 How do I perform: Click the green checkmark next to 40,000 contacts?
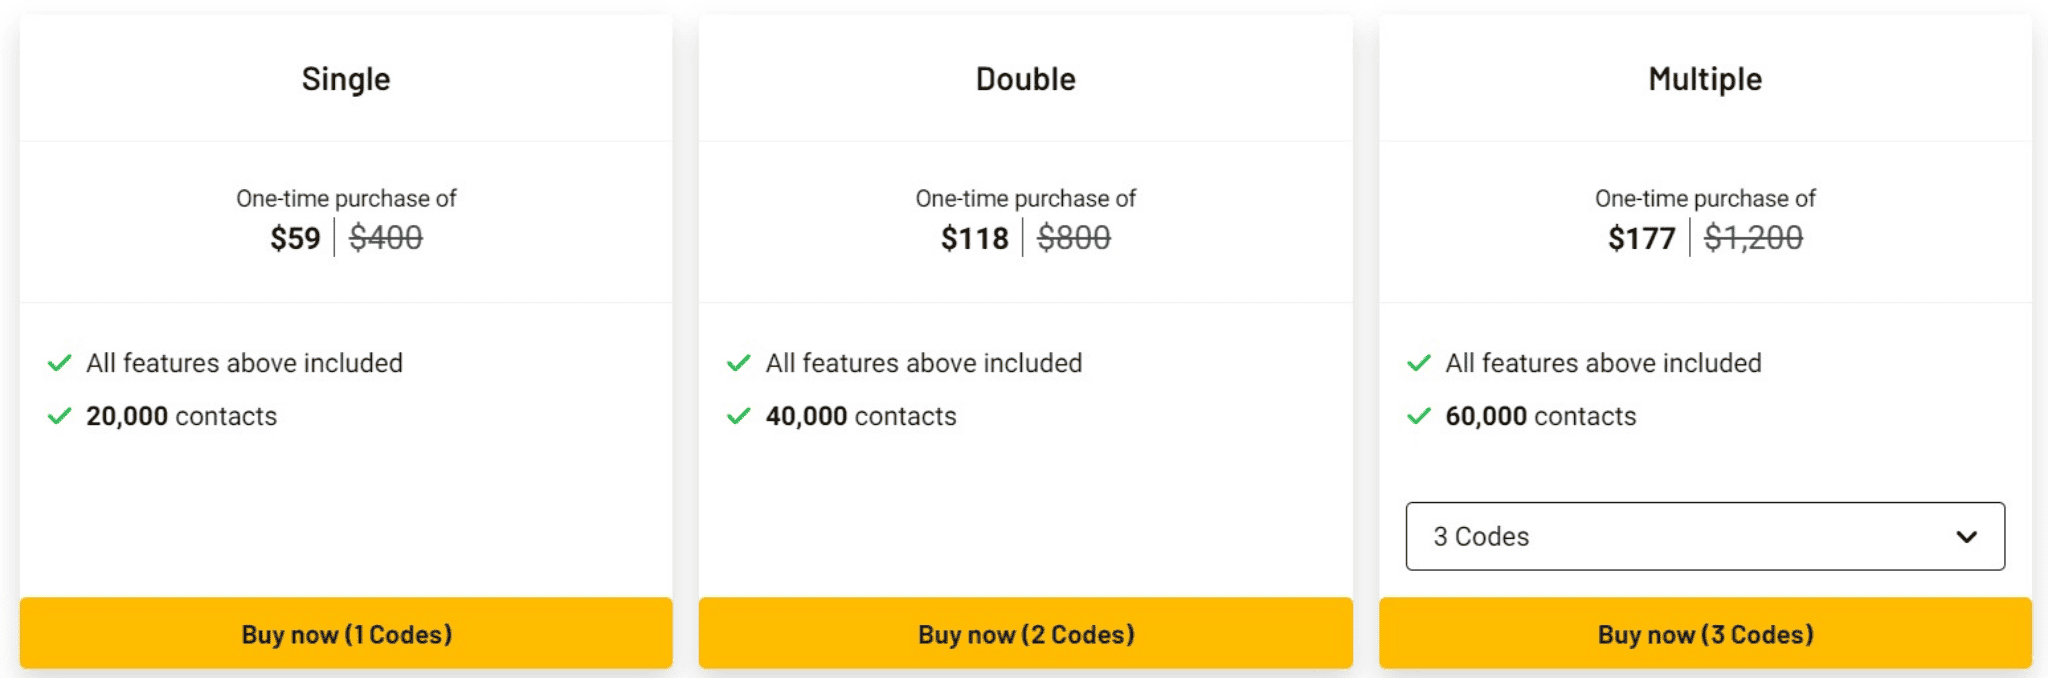739,416
